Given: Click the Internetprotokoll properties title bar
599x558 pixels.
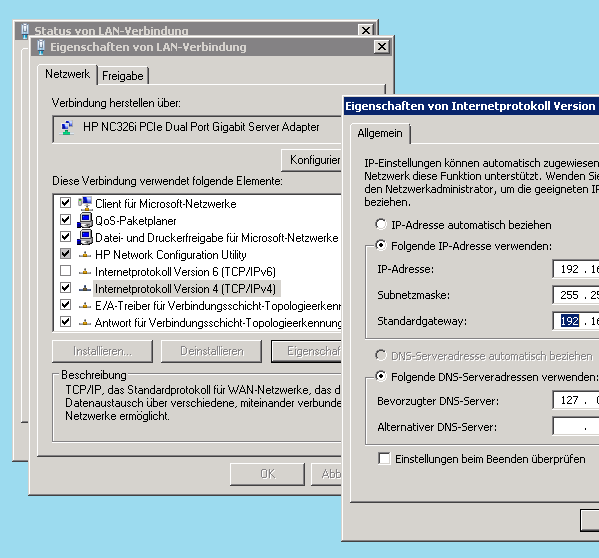Looking at the screenshot, I should click(471, 106).
